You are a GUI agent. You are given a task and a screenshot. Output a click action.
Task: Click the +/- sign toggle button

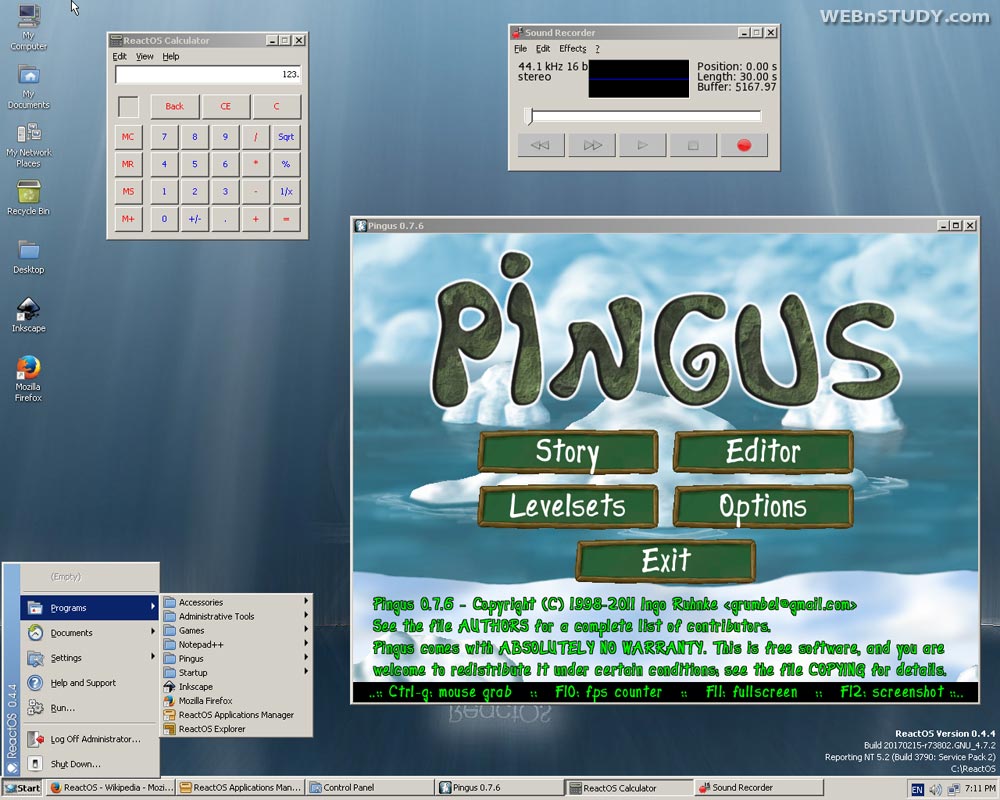point(195,219)
